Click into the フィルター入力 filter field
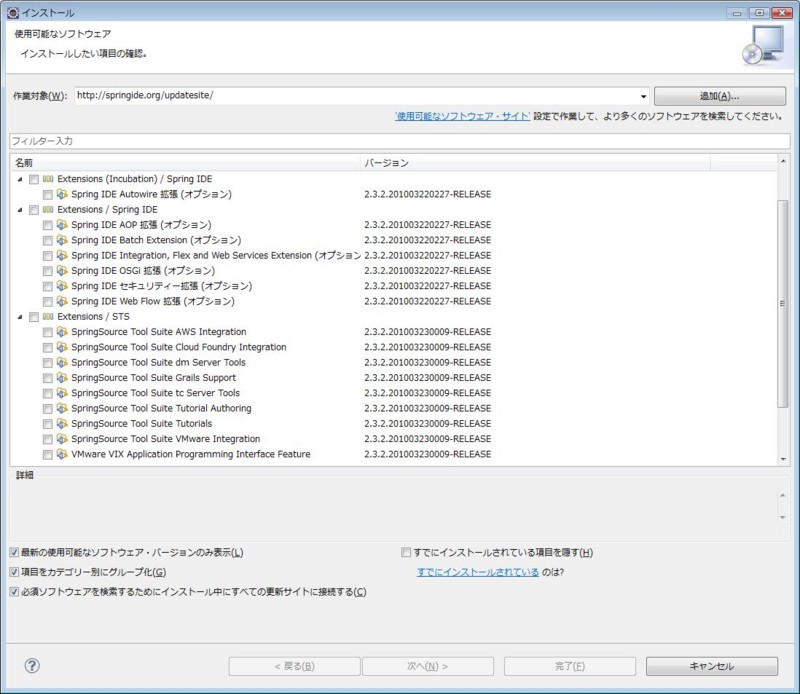This screenshot has width=800, height=694. (x=399, y=141)
